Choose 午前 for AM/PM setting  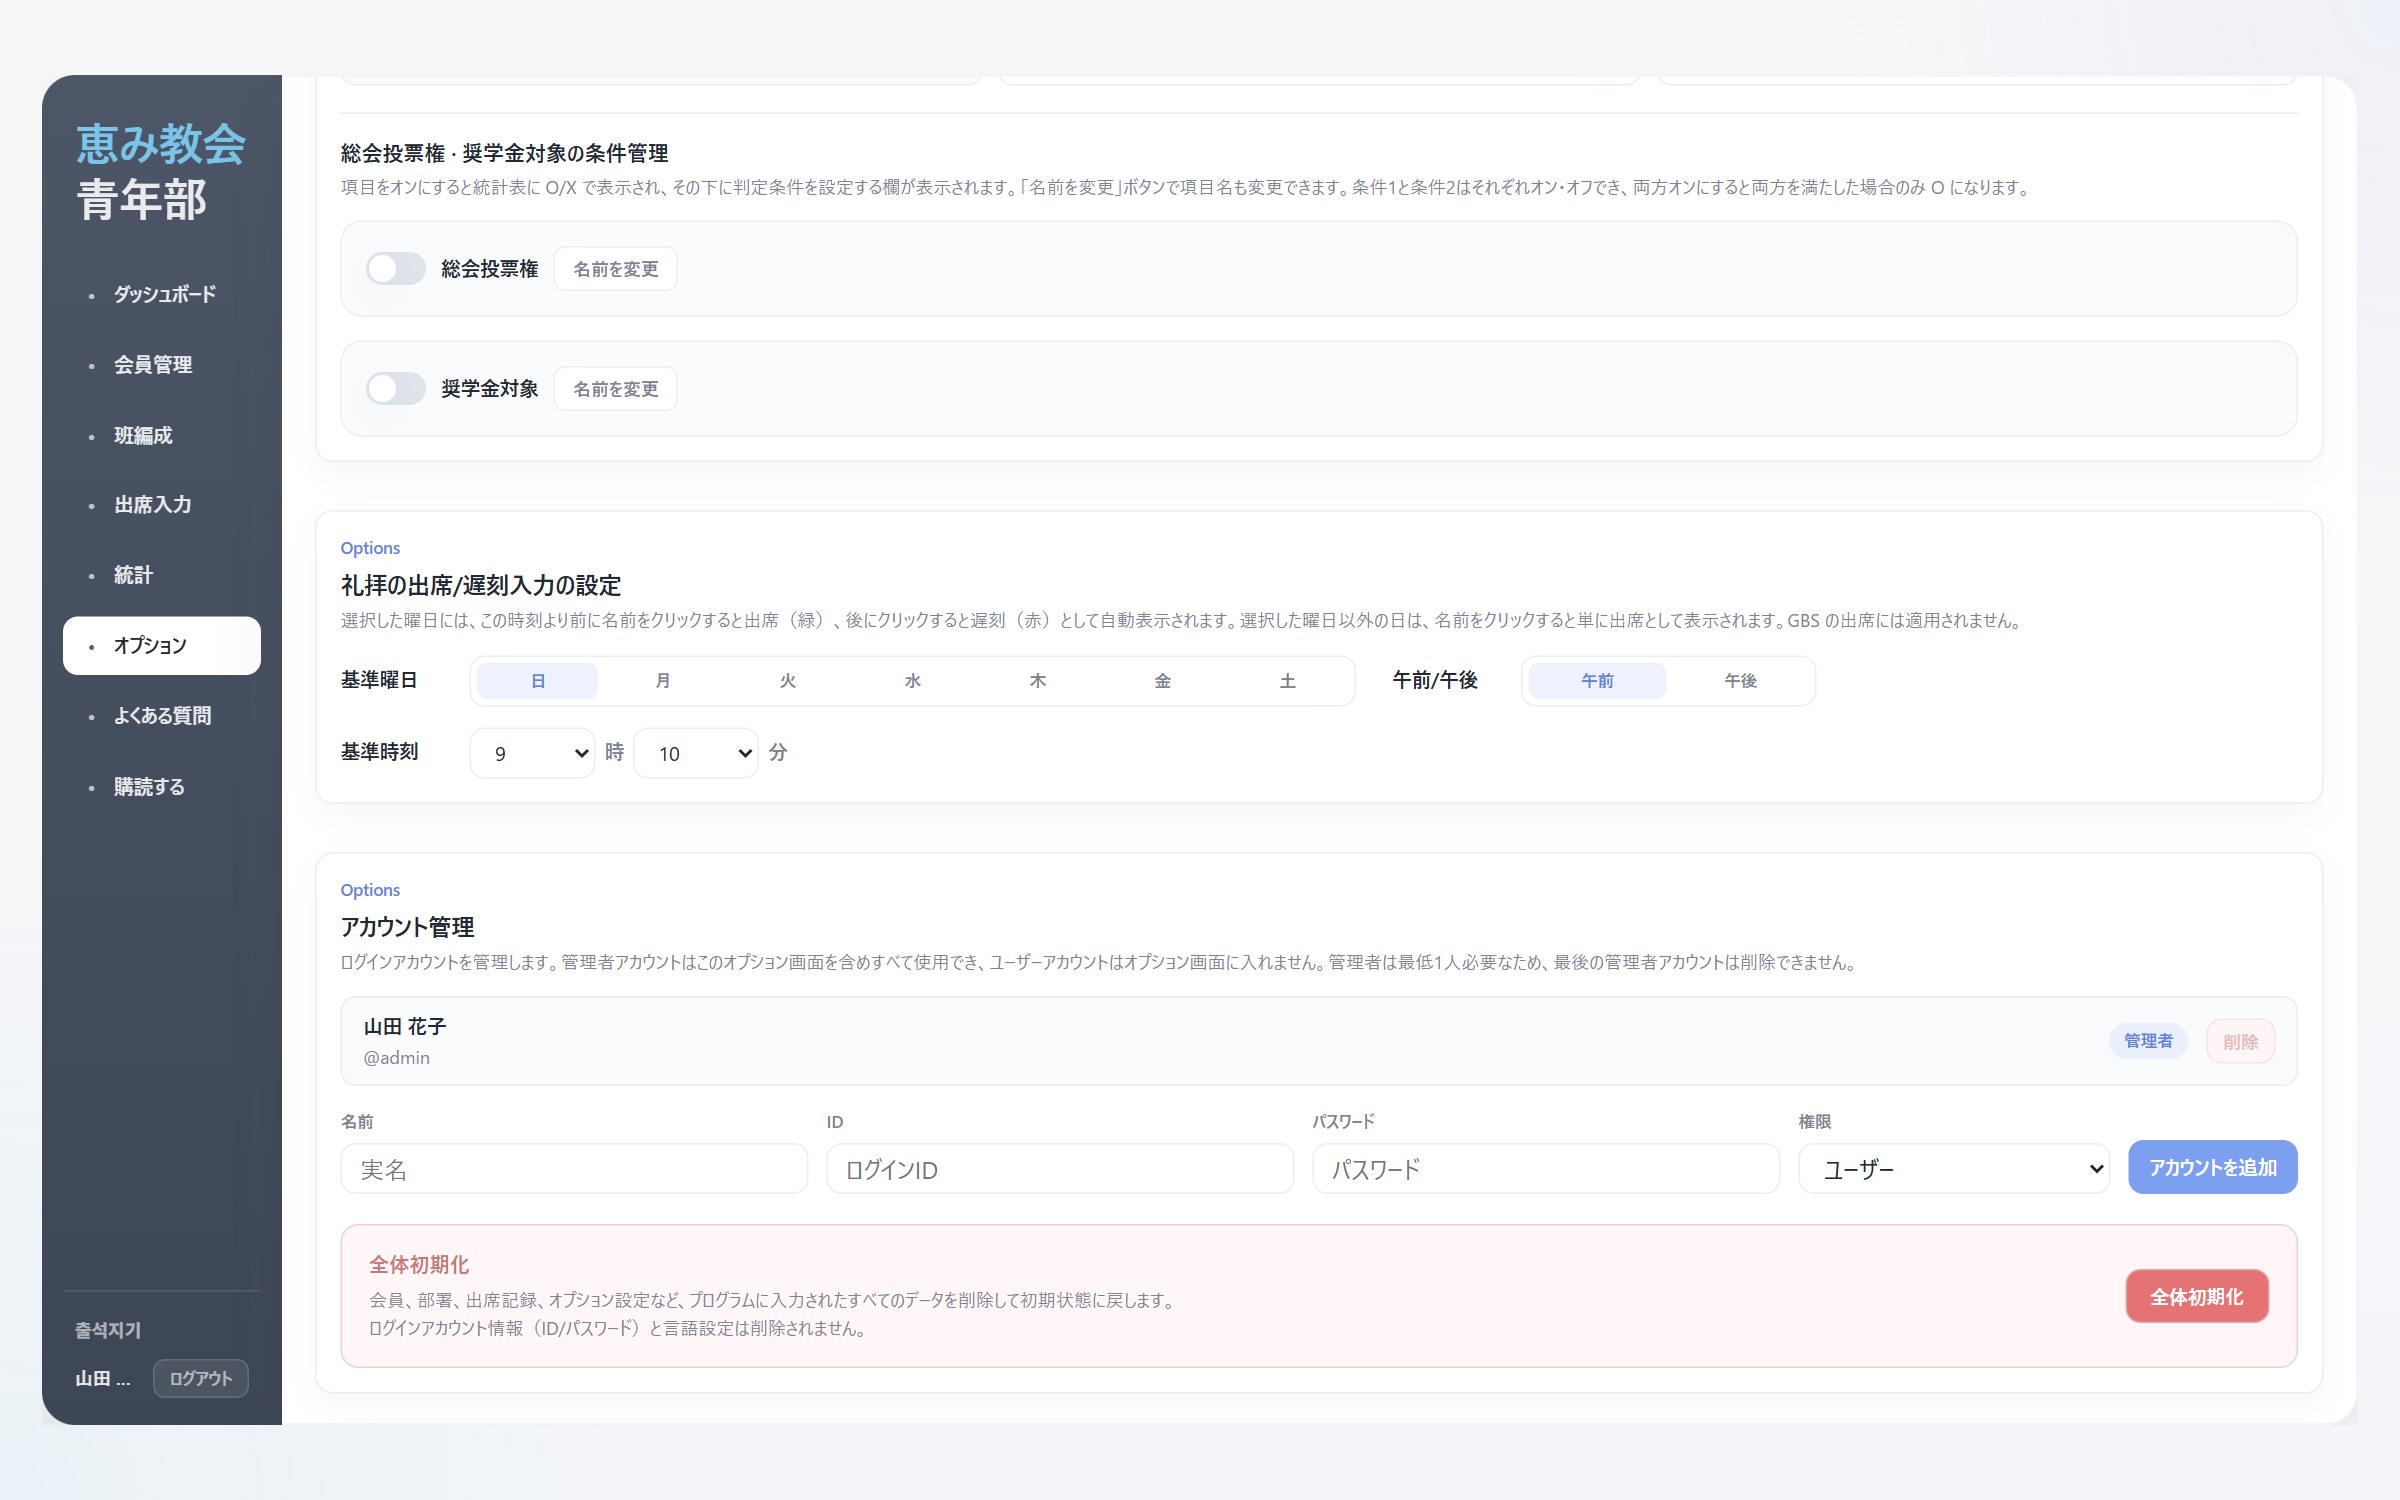[x=1597, y=681]
